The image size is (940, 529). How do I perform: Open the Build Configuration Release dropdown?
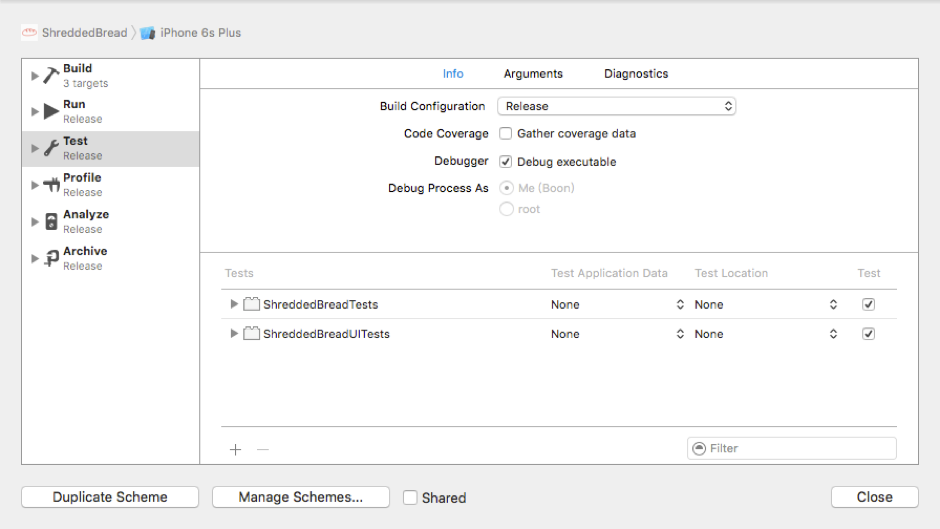(x=616, y=106)
